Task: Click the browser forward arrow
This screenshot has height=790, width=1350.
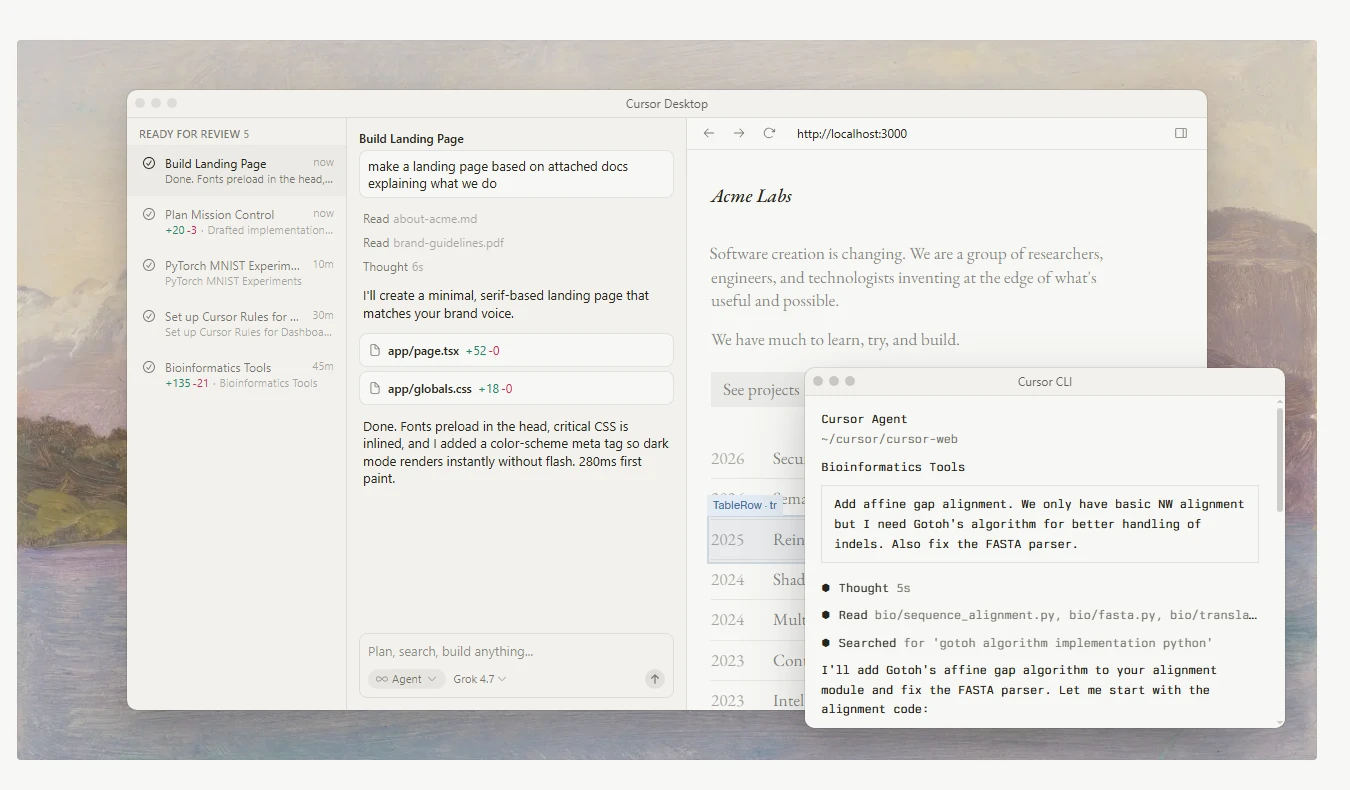Action: coord(739,133)
